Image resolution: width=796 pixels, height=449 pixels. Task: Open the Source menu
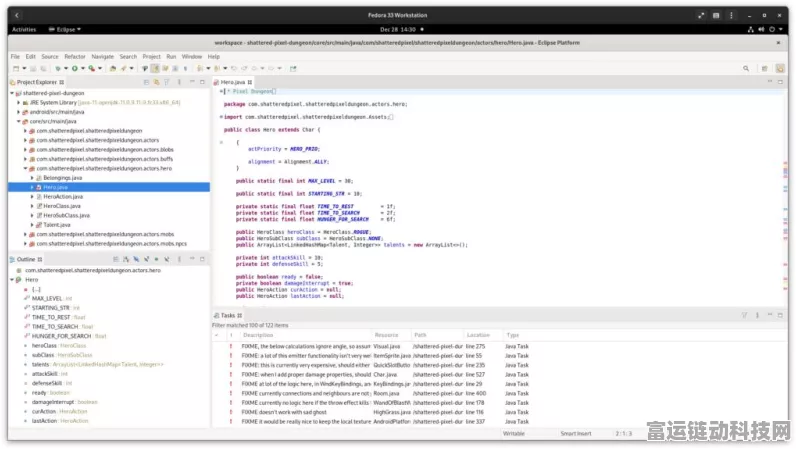pyautogui.click(x=50, y=56)
